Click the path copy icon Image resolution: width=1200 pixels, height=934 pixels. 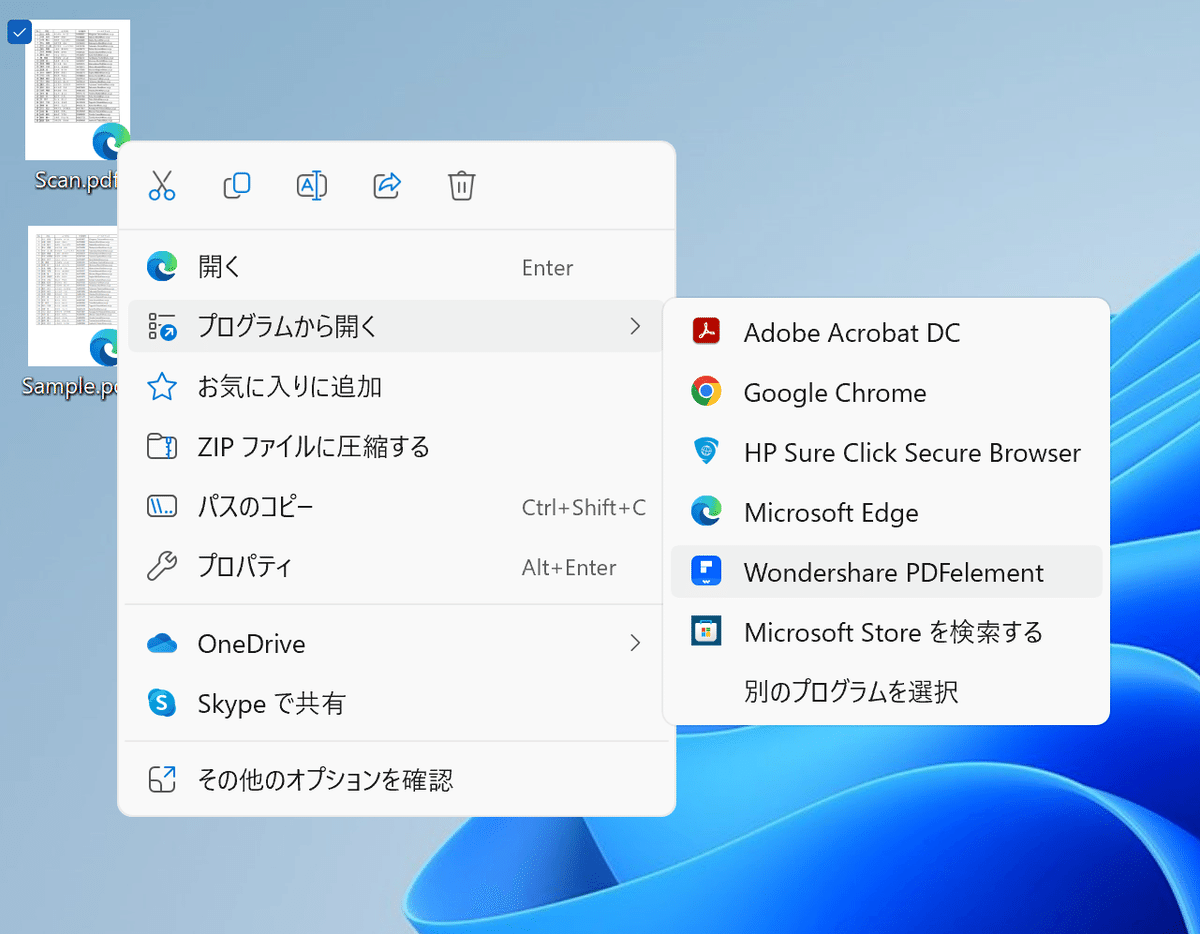click(x=162, y=506)
